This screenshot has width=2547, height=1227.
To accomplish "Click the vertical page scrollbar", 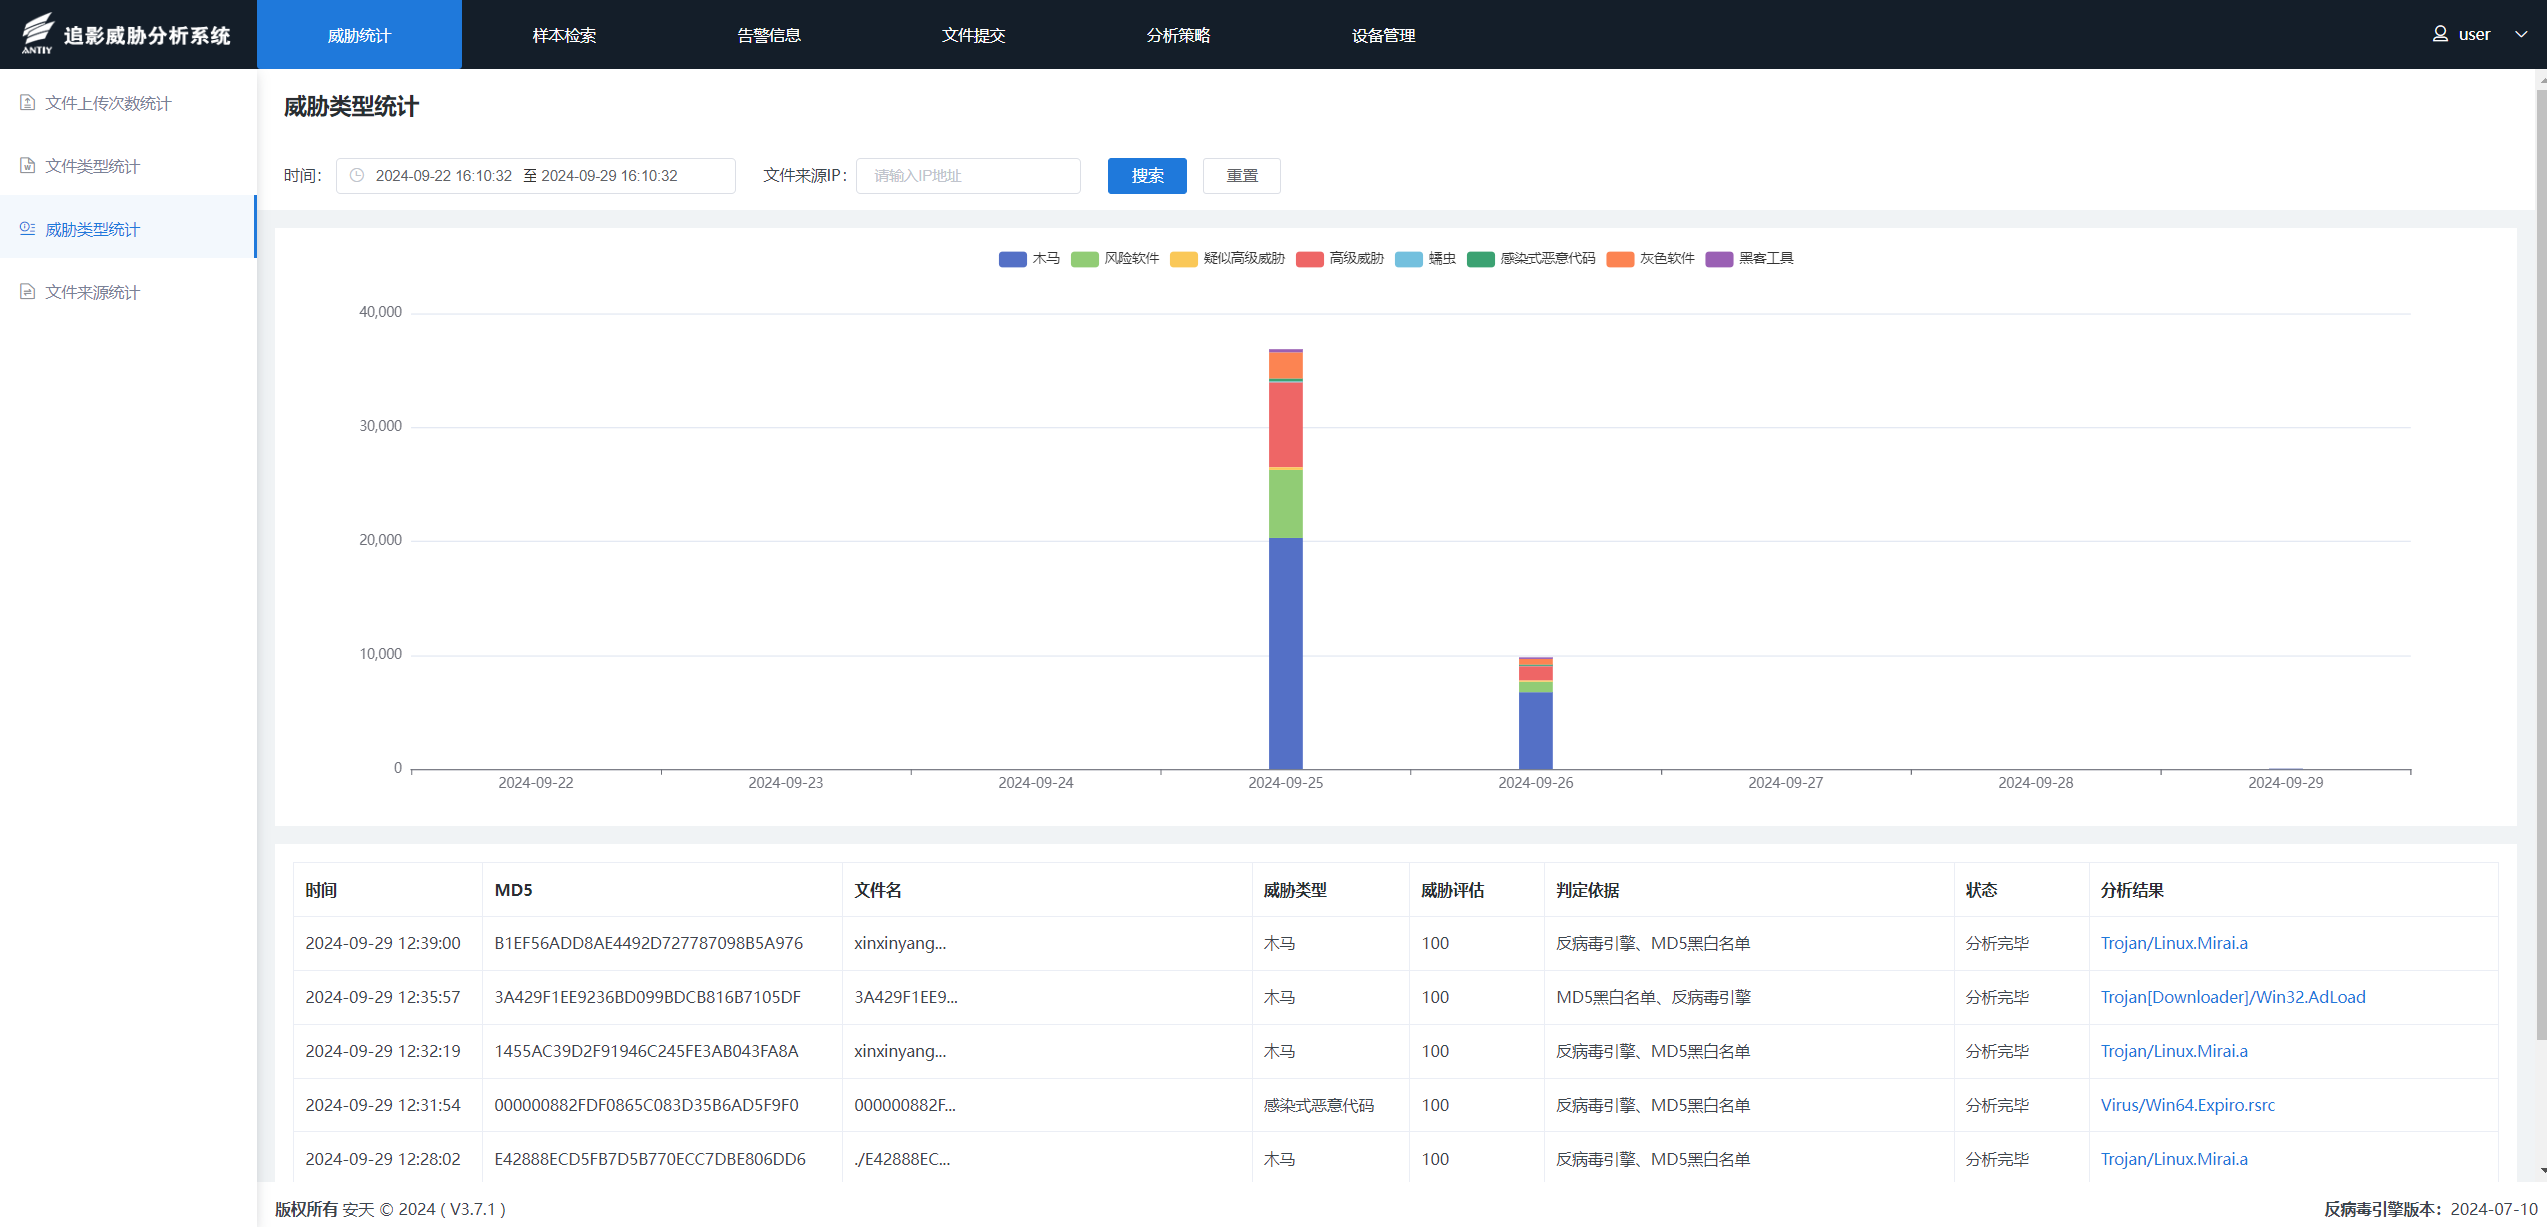I will pos(2541,565).
